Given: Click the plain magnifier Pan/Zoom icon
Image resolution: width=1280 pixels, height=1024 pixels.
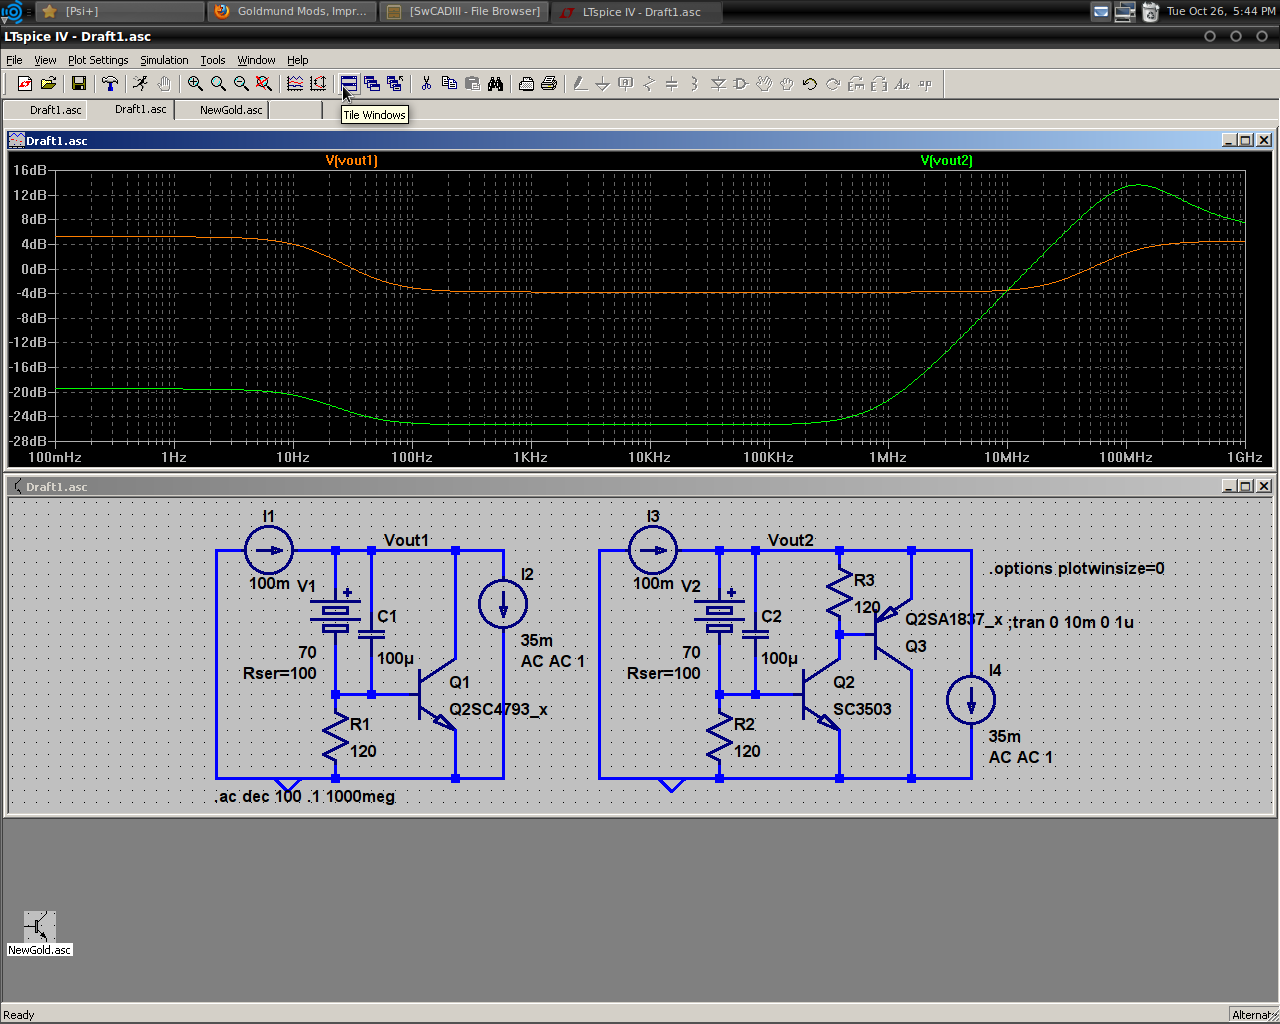Looking at the screenshot, I should pyautogui.click(x=218, y=84).
